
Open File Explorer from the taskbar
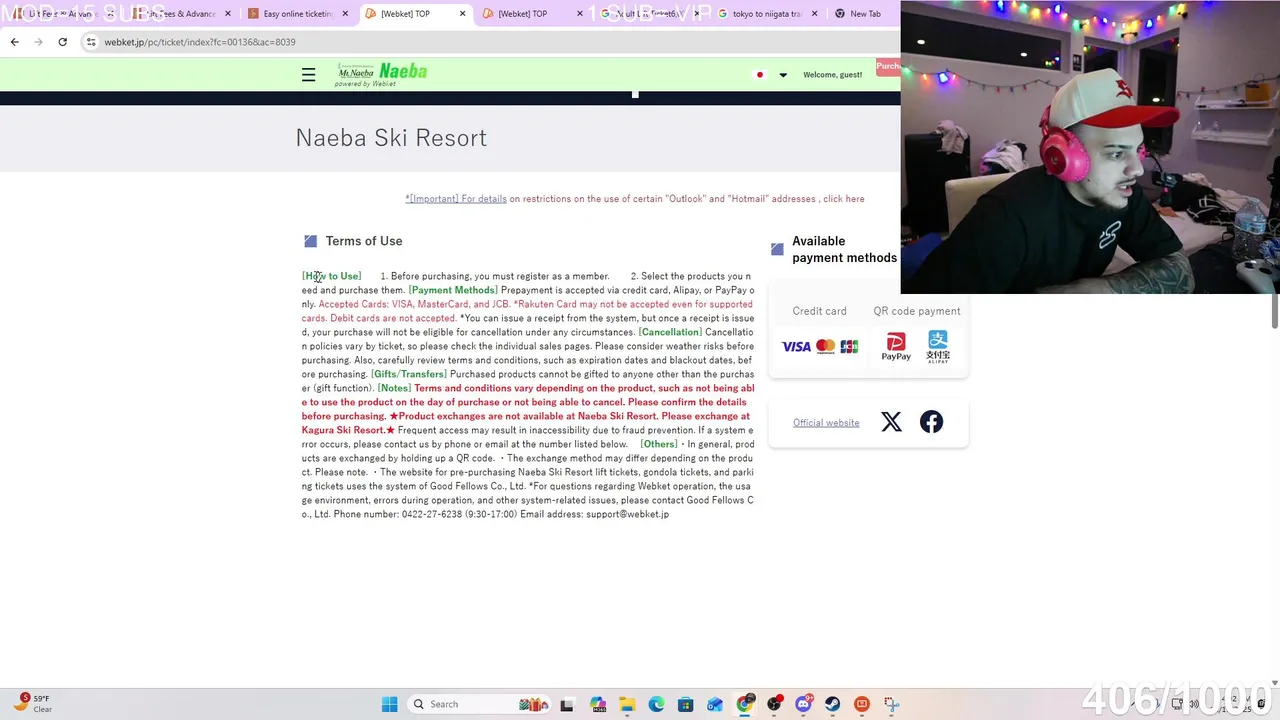point(627,704)
